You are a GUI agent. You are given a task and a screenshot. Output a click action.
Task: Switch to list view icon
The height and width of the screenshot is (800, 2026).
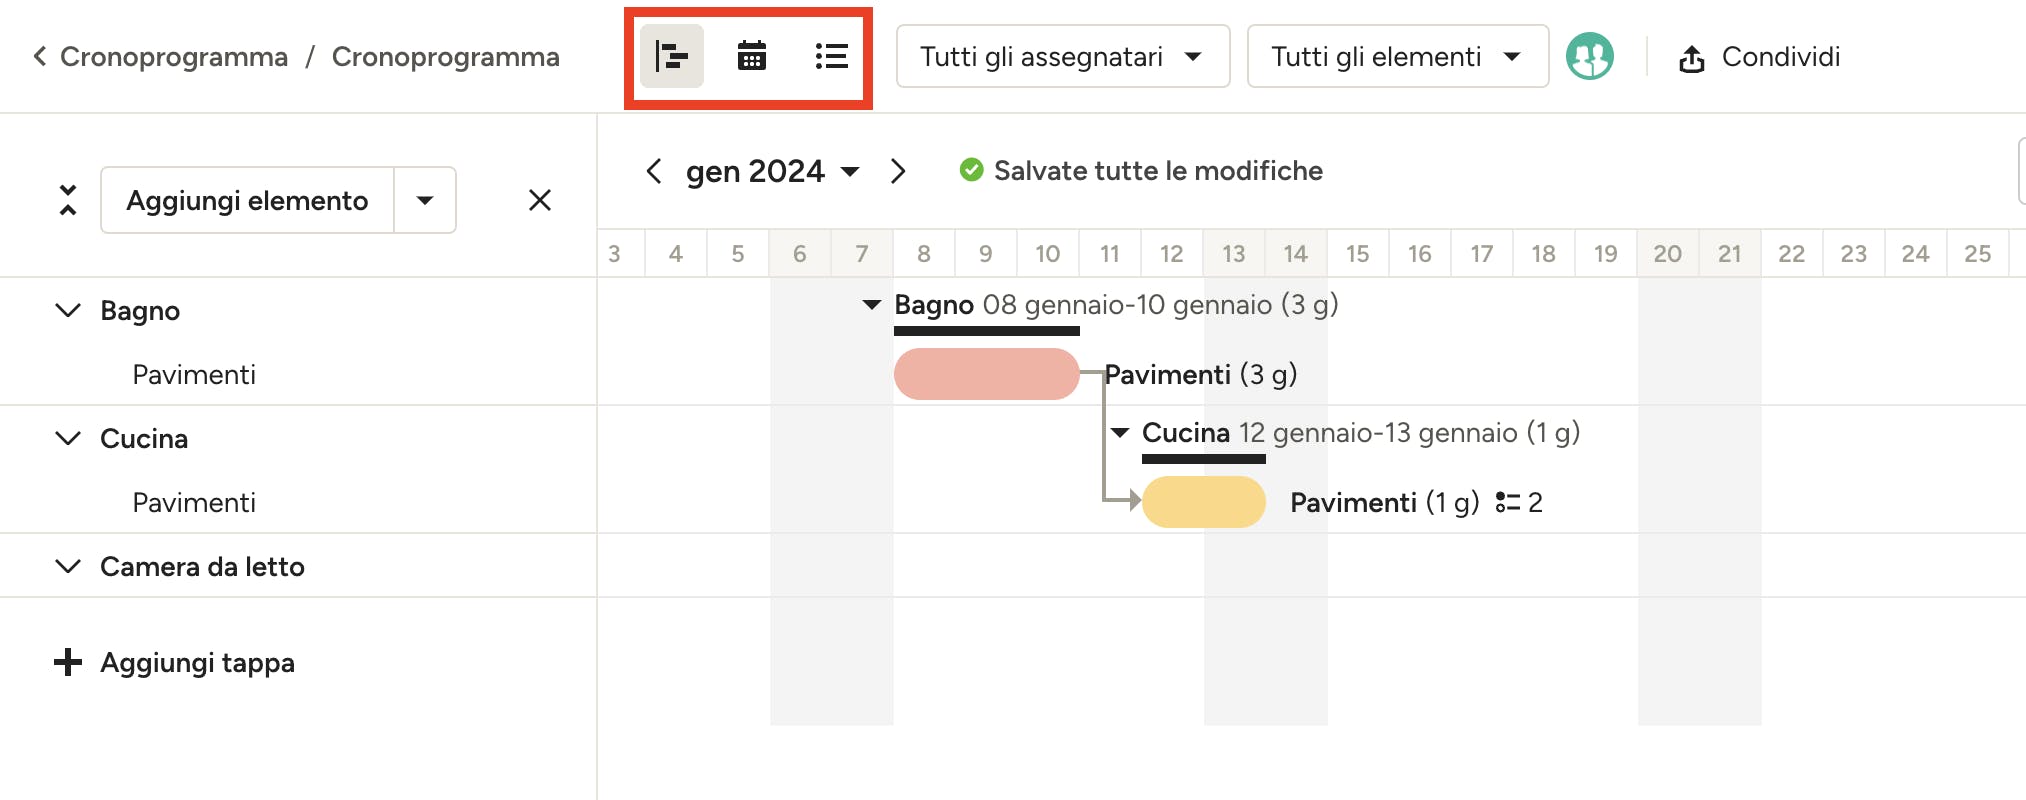click(831, 57)
